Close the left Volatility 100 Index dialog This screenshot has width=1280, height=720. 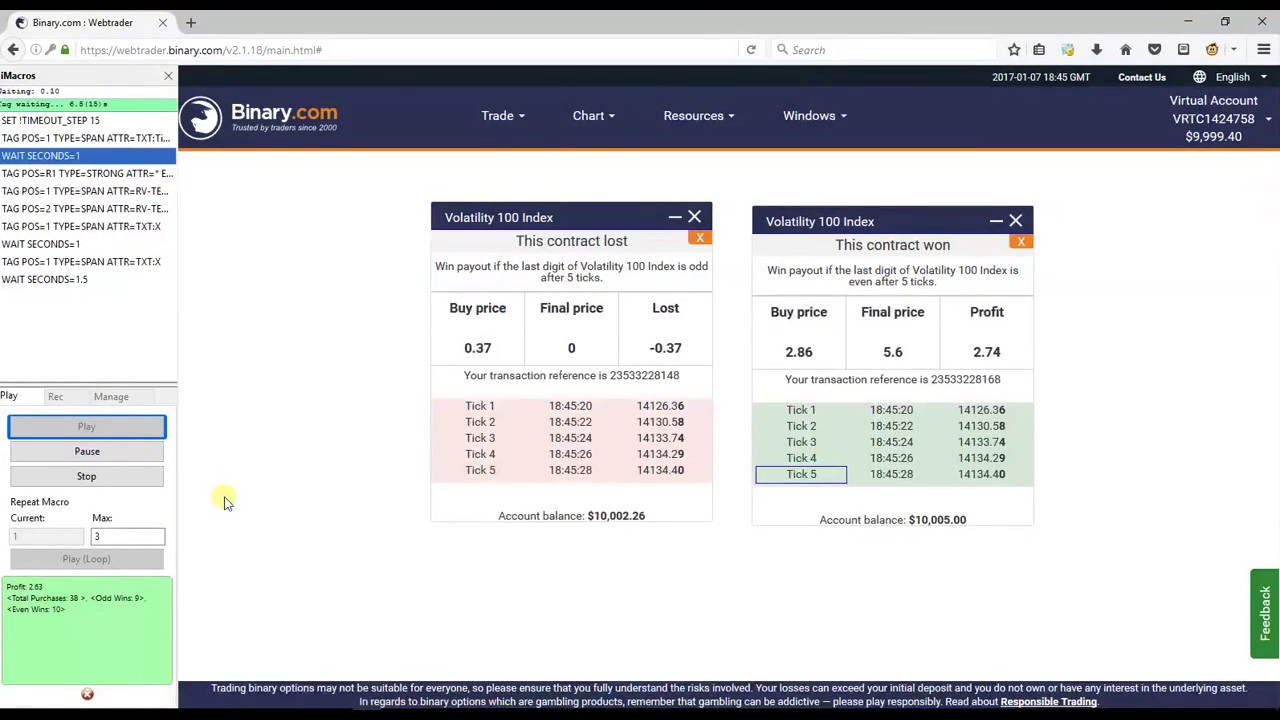694,217
